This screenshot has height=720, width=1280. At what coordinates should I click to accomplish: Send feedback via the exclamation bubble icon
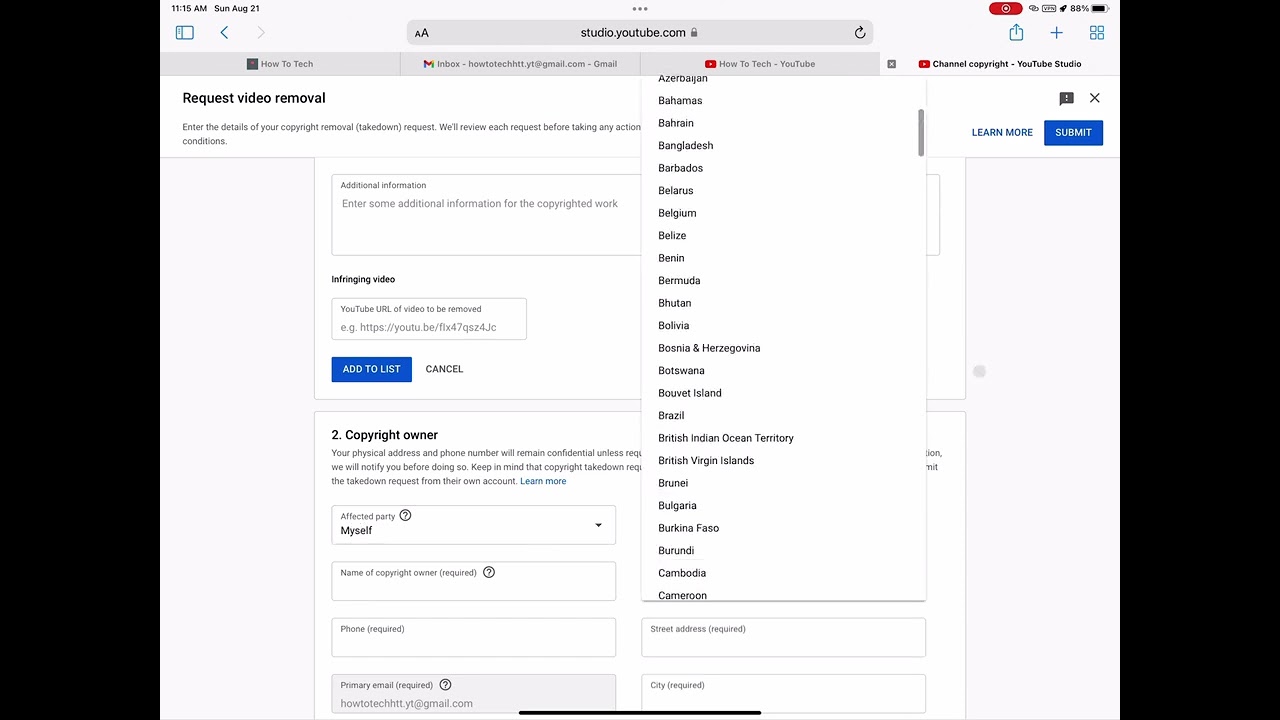pyautogui.click(x=1066, y=98)
